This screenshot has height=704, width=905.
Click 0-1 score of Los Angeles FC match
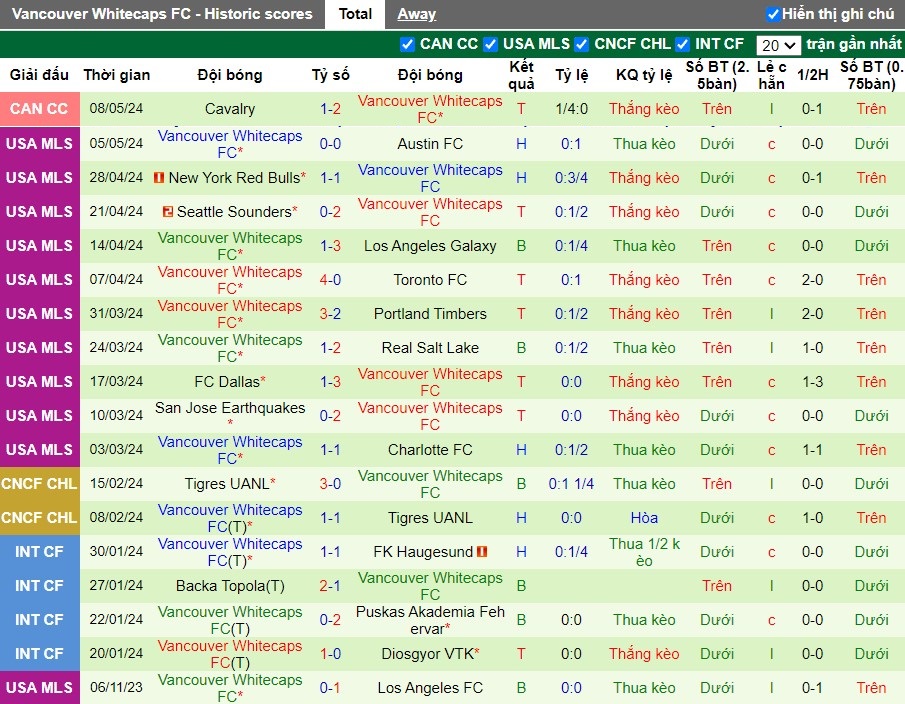coord(330,688)
